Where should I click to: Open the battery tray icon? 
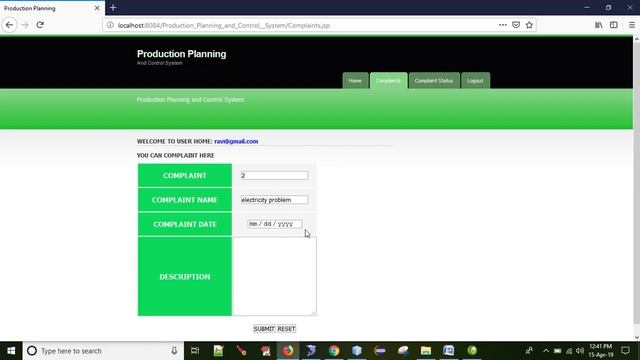tap(557, 351)
